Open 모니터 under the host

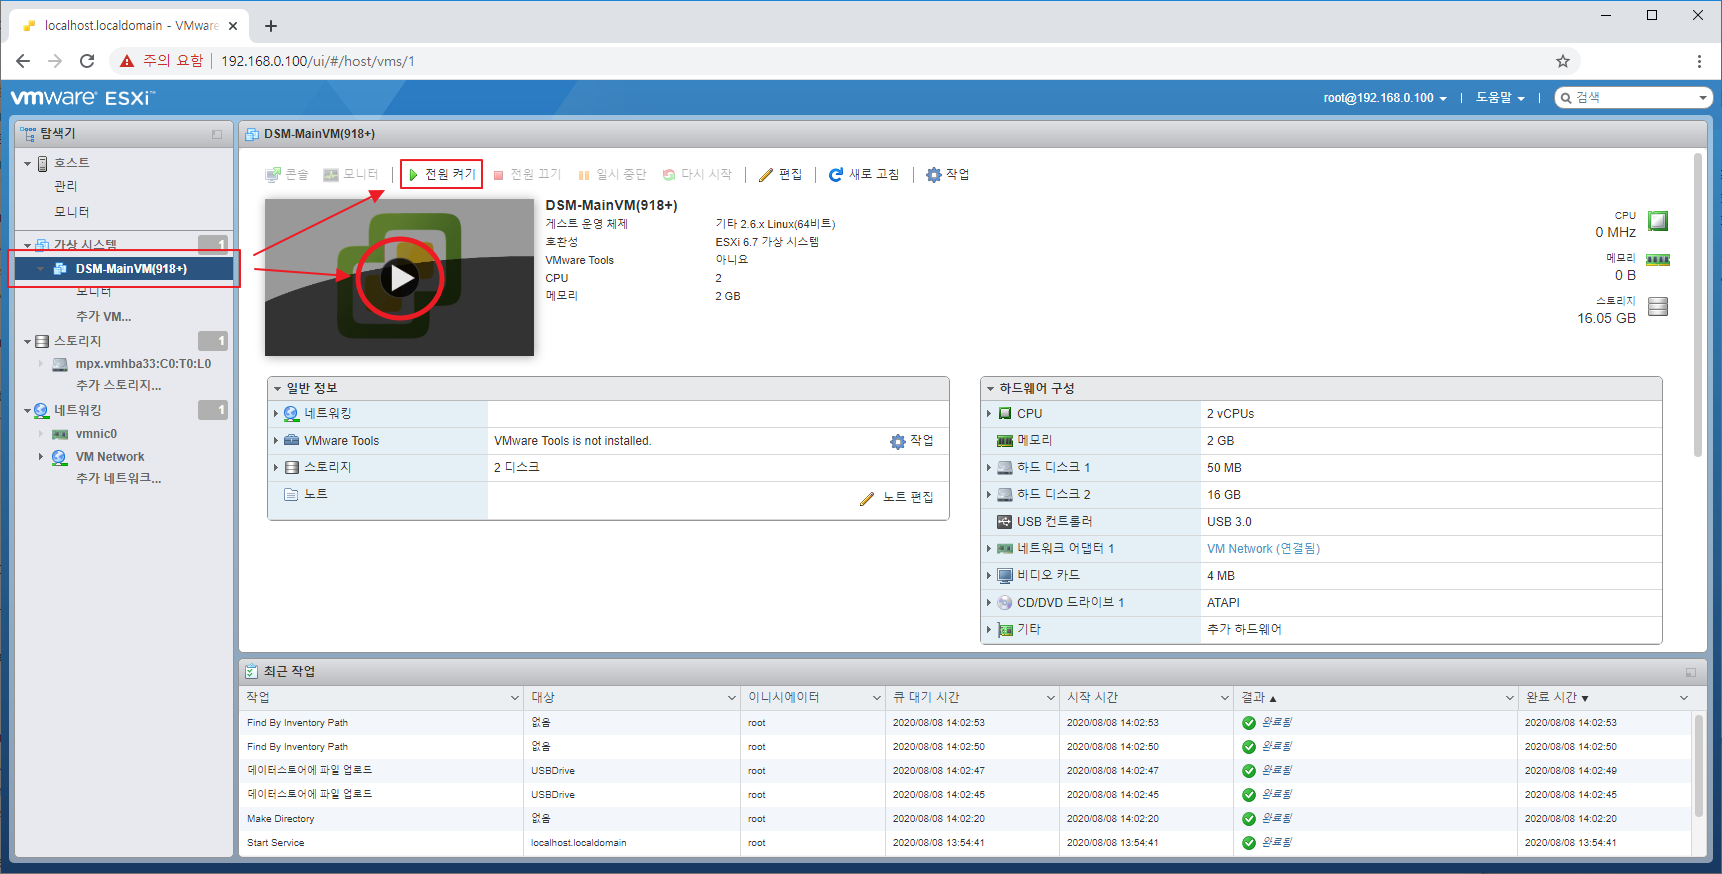(x=71, y=211)
